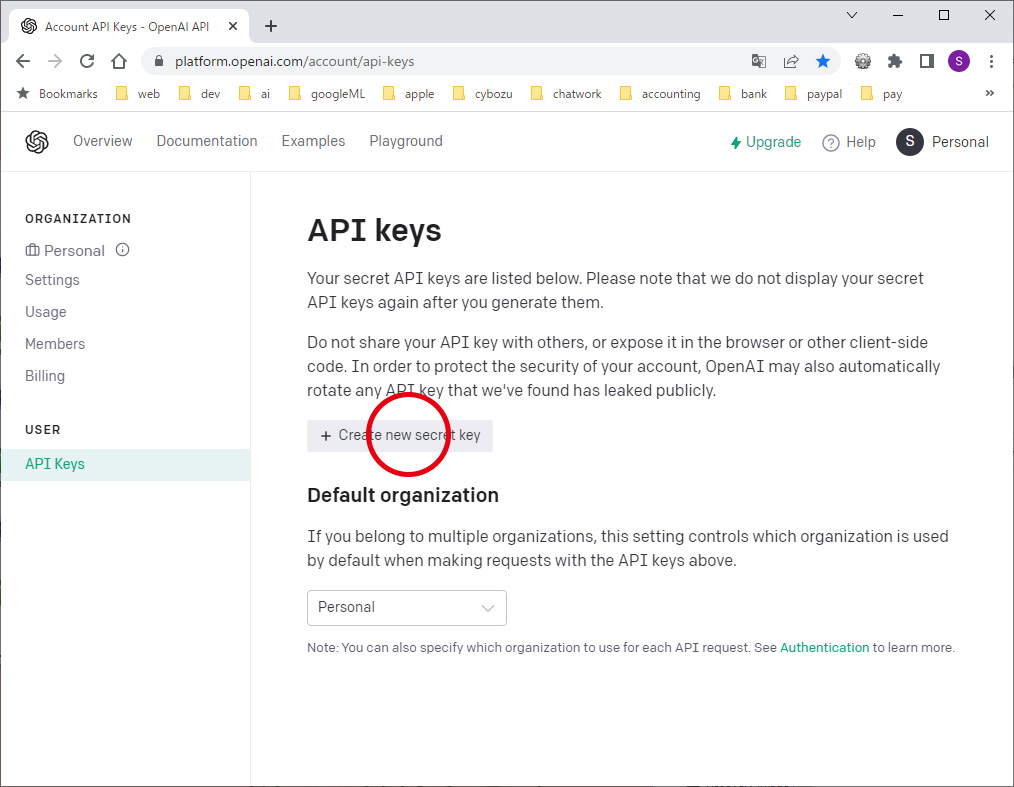Open the Playground tab

406,141
